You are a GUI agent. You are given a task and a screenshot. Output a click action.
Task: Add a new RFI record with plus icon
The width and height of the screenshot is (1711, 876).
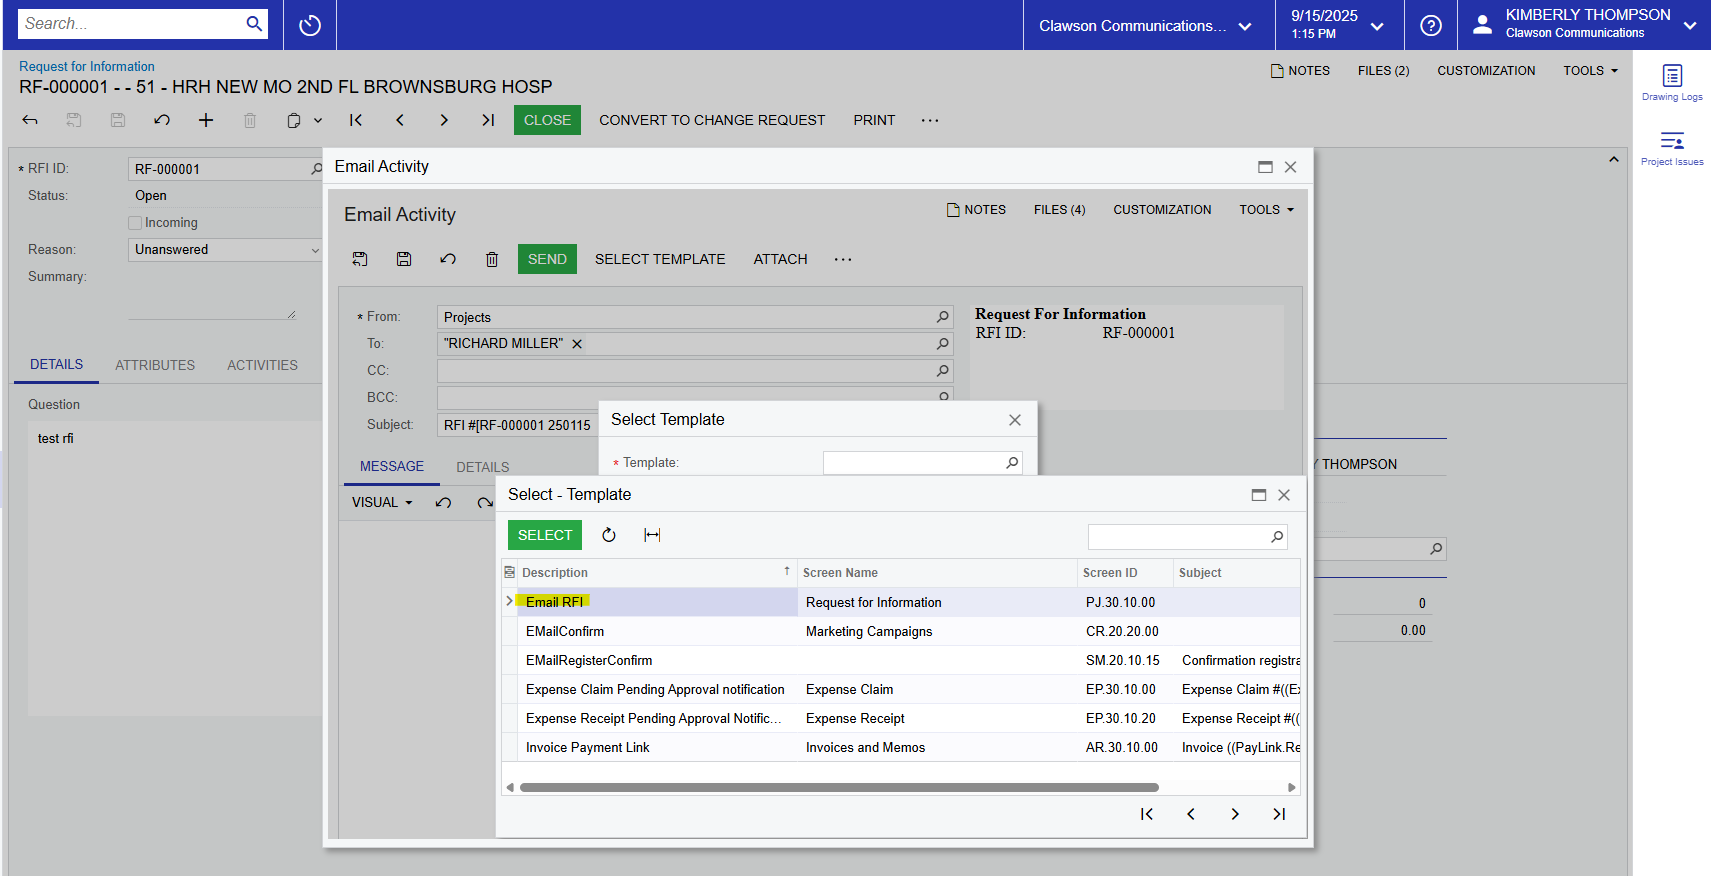coord(206,120)
